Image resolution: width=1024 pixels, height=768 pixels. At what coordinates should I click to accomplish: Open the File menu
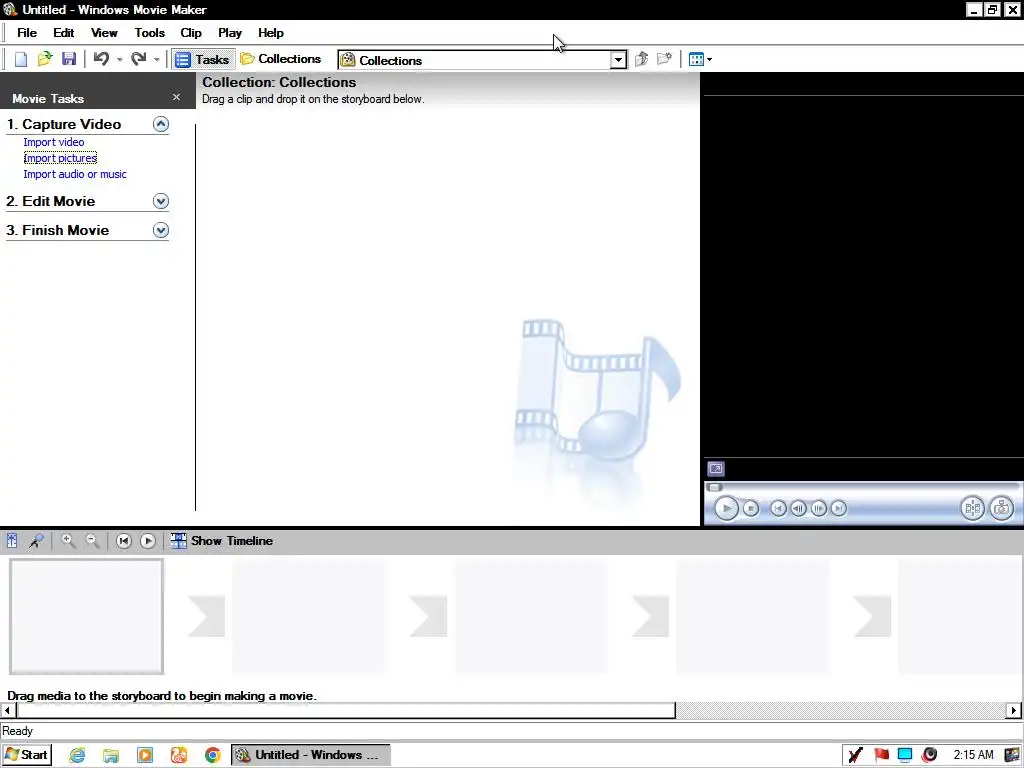pyautogui.click(x=27, y=33)
